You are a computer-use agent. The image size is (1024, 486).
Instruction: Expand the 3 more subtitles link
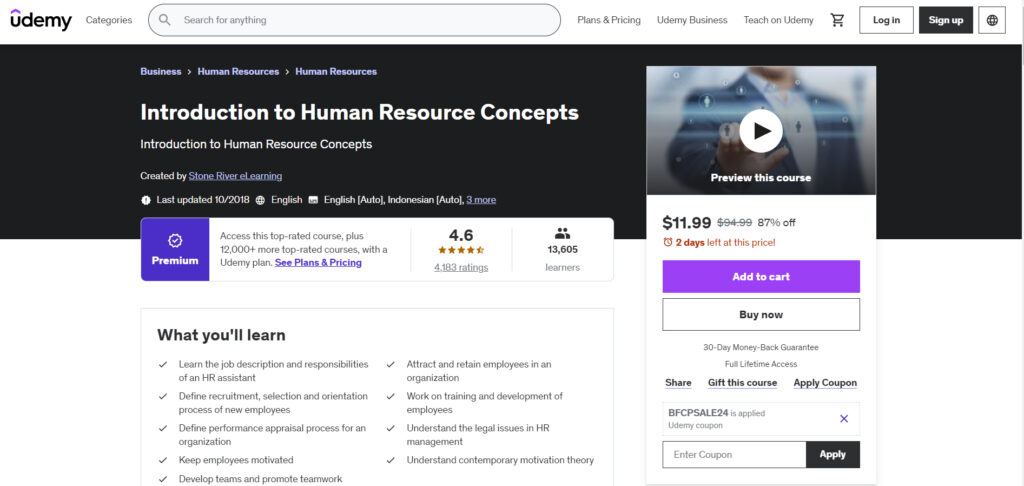pos(481,200)
